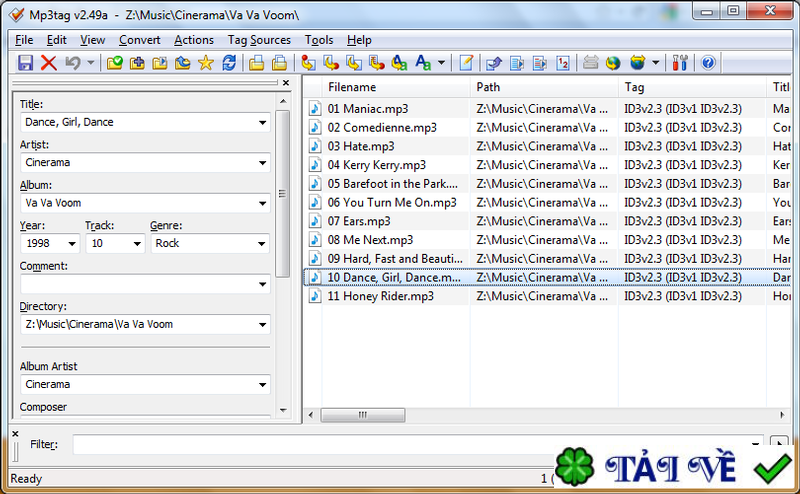Open the Help menu
Image resolution: width=800 pixels, height=494 pixels.
point(359,40)
